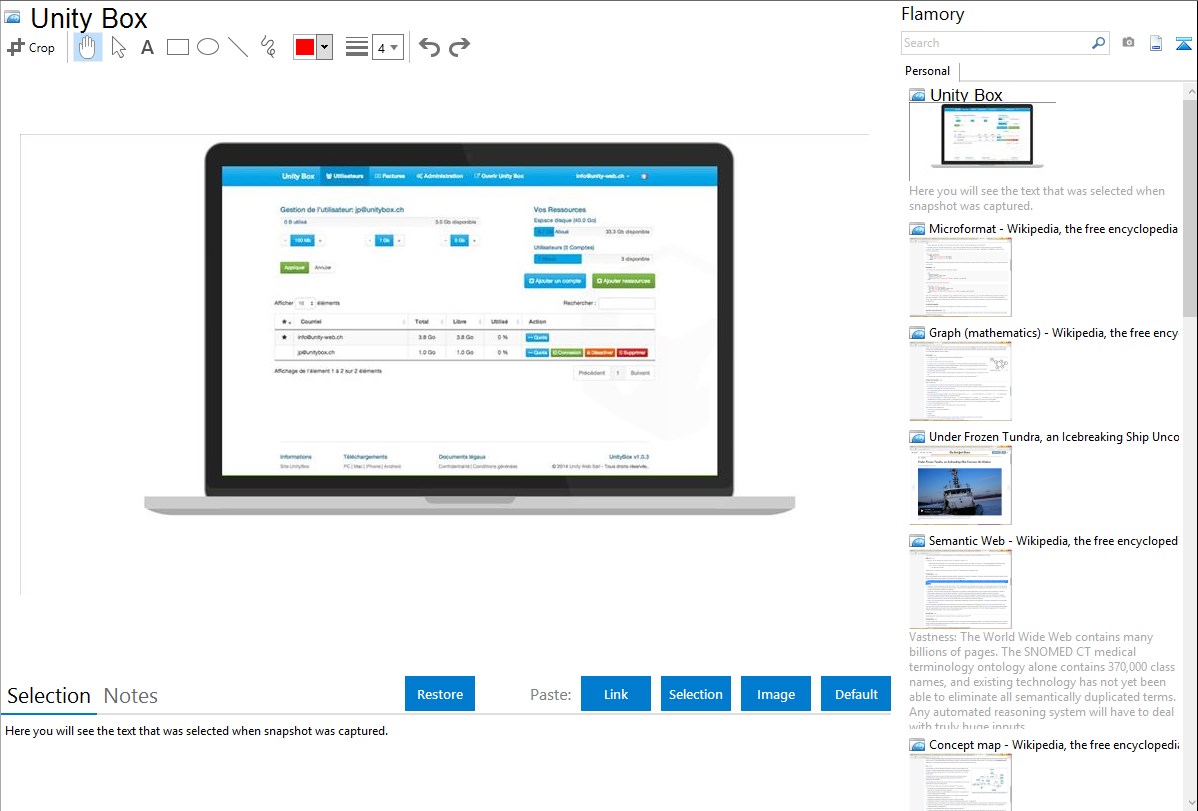
Task: Click the "Concept map - Wikipedia" title
Action: coord(1054,745)
